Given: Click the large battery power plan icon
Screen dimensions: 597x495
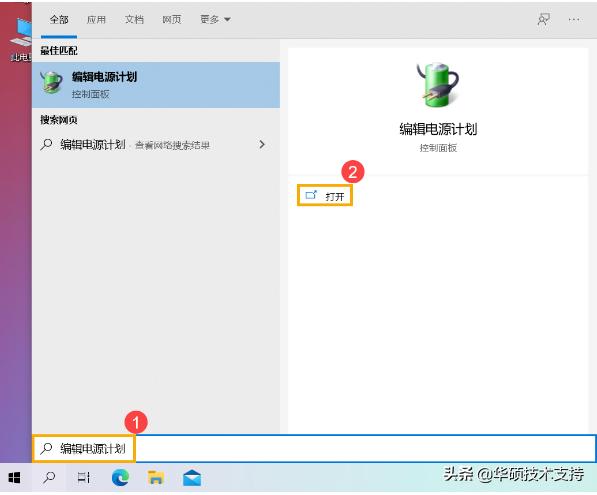Looking at the screenshot, I should click(438, 85).
